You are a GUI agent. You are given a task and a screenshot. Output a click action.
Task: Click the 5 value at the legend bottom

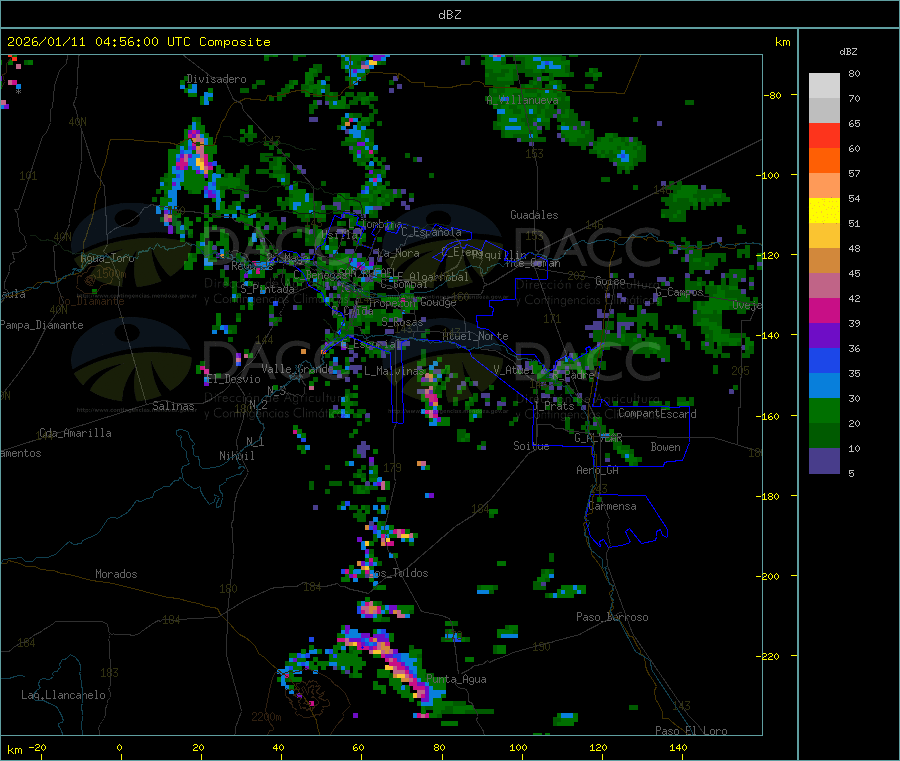tap(851, 473)
